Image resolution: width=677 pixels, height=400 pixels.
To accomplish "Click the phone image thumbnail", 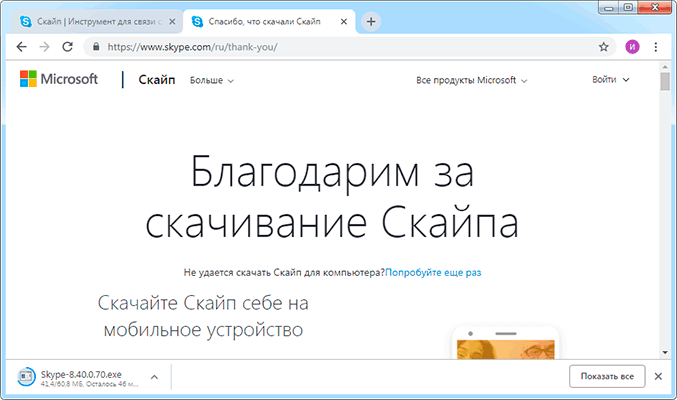I will [x=506, y=343].
